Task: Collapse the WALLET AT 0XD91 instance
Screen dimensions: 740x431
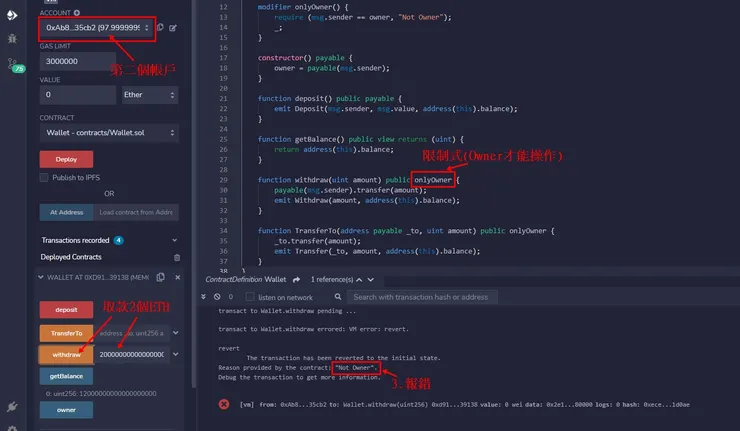Action: (x=41, y=277)
